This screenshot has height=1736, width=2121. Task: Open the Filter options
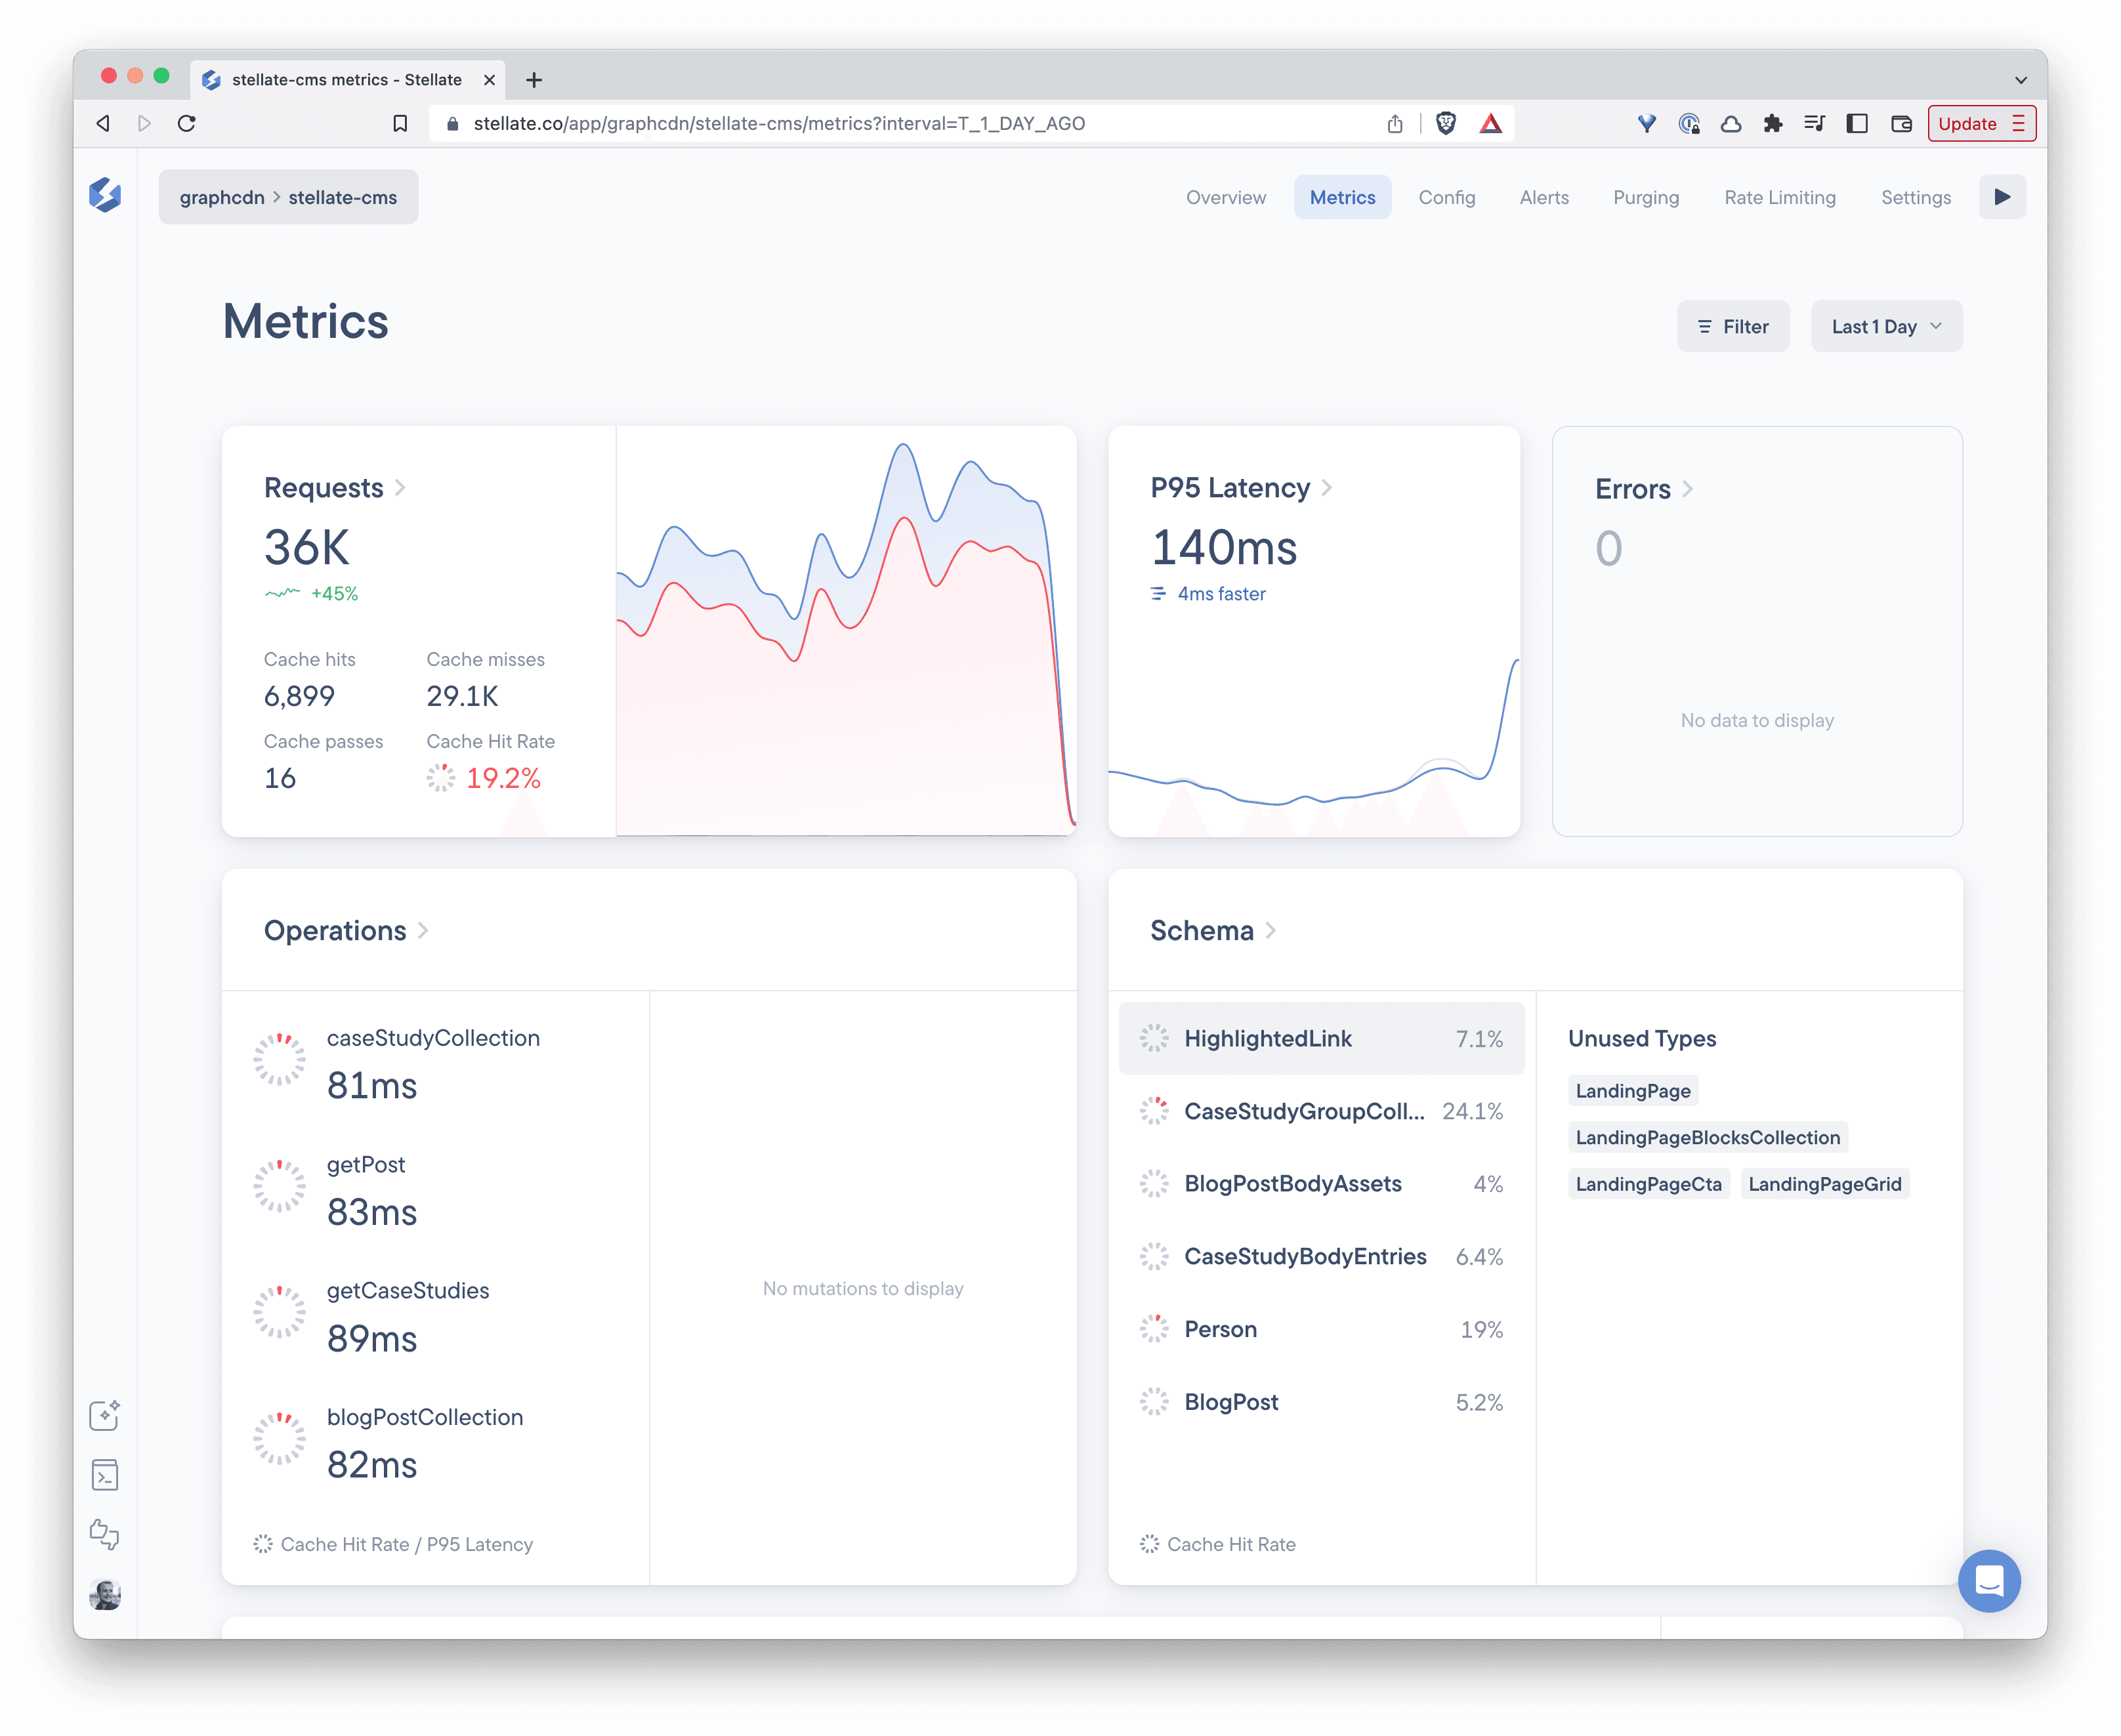pos(1733,326)
